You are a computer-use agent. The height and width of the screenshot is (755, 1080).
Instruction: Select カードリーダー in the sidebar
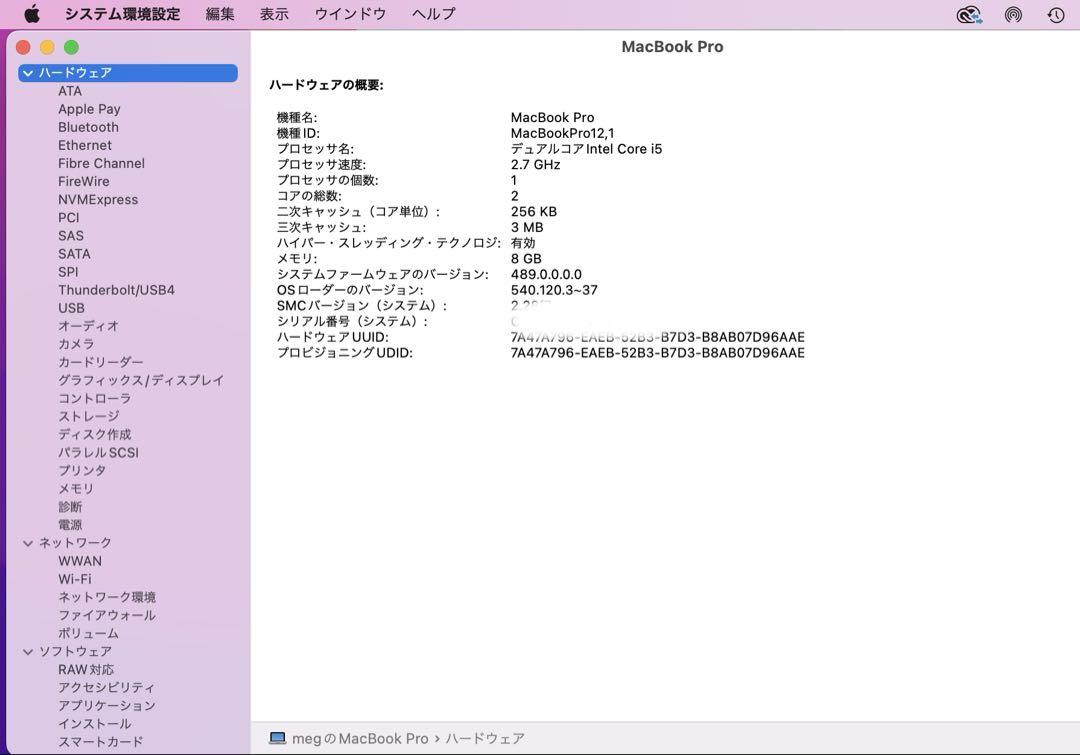coord(101,362)
